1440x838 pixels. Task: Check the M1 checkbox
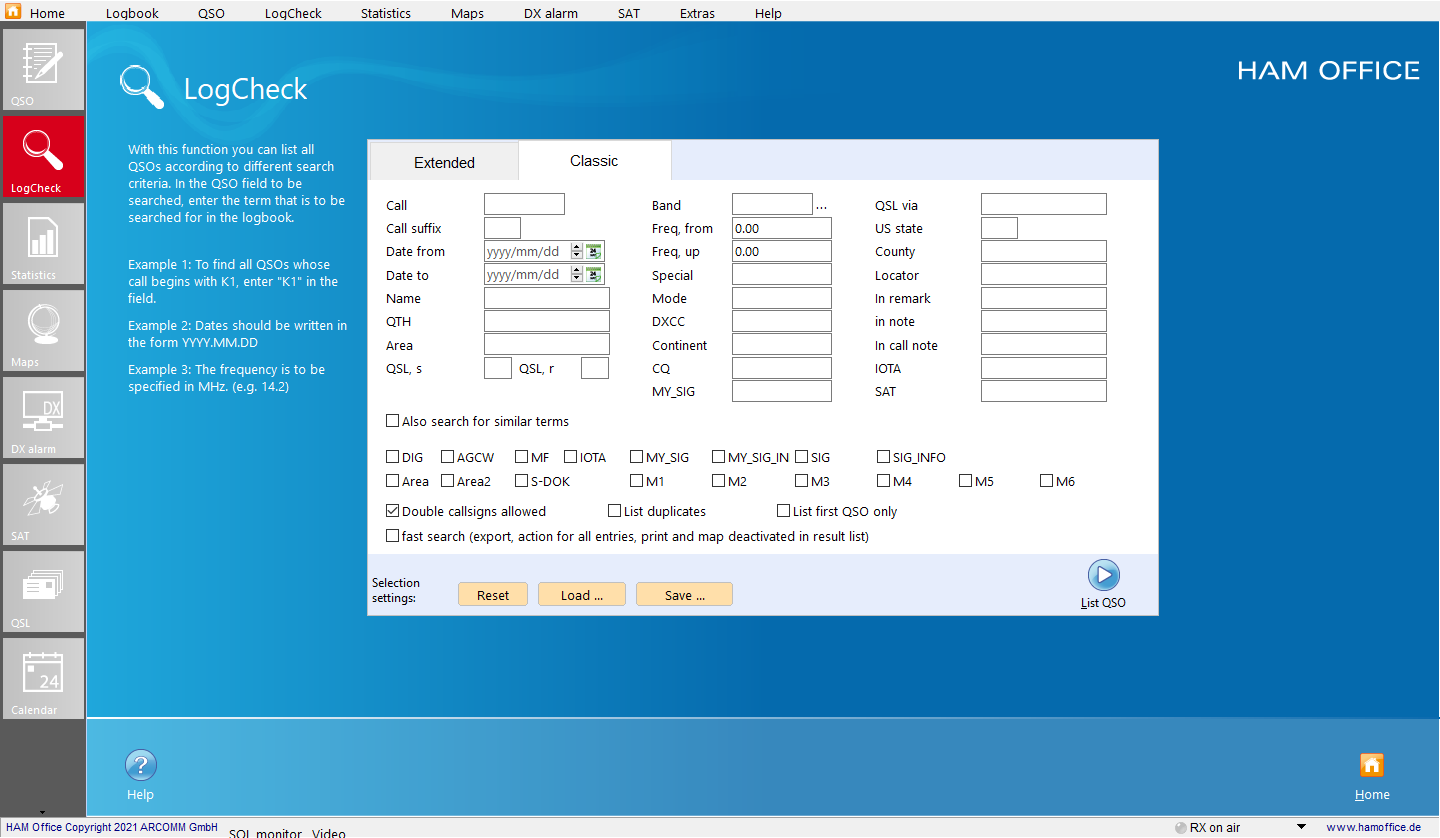[x=637, y=481]
